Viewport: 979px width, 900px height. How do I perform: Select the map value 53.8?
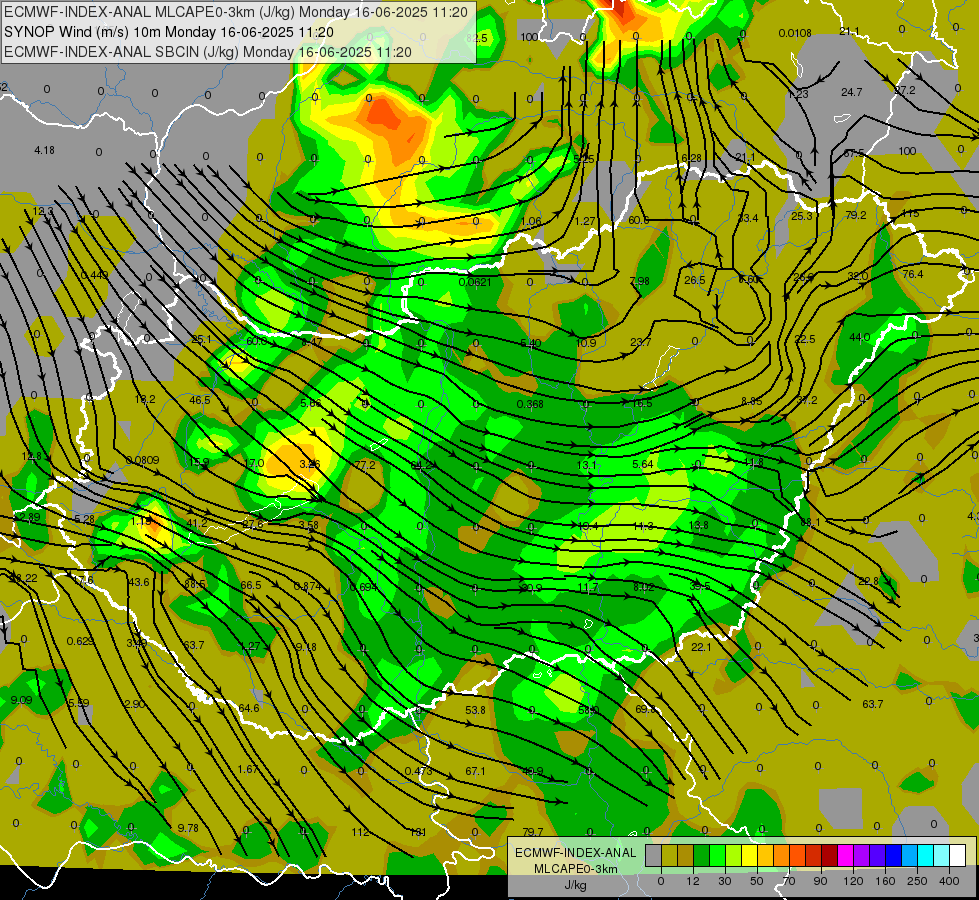(x=475, y=710)
